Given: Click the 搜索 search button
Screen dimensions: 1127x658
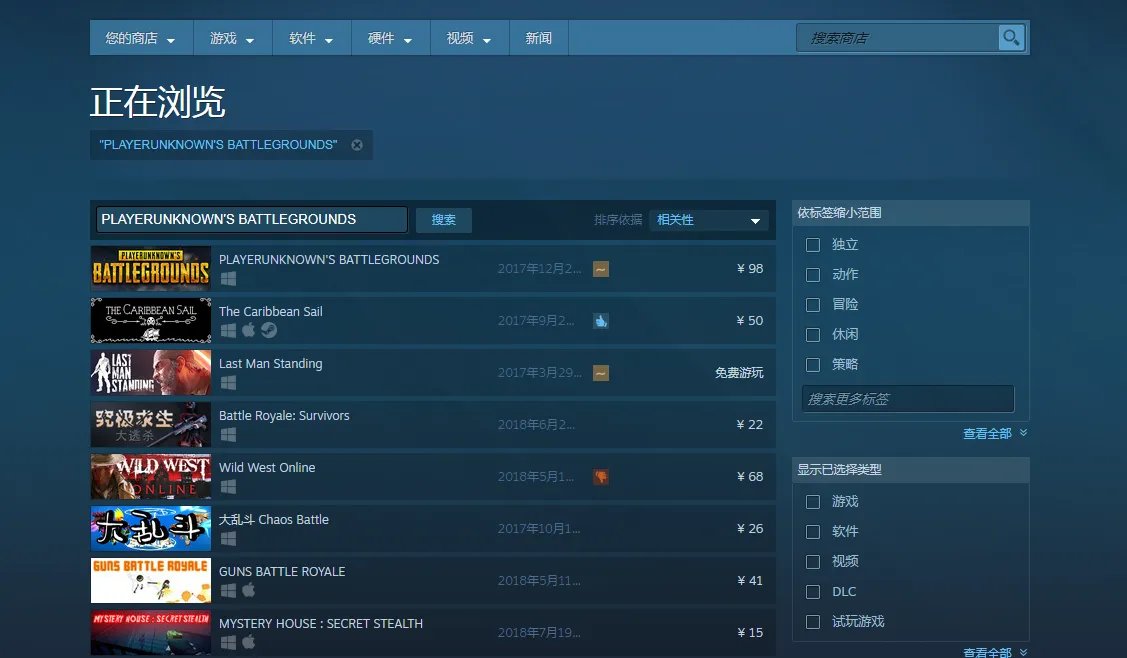Looking at the screenshot, I should (x=443, y=220).
